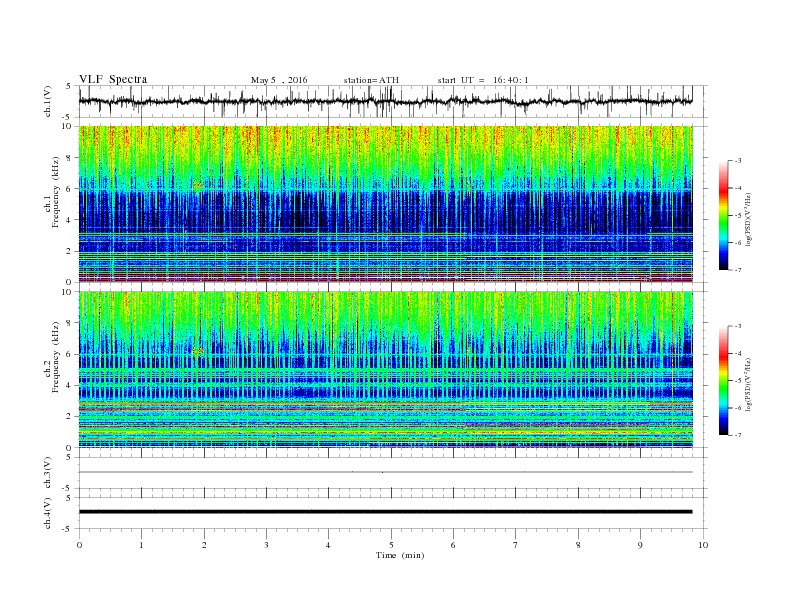
Task: Click the "8" kHz tick on ch.1 spectrogram
Action: tap(70, 158)
